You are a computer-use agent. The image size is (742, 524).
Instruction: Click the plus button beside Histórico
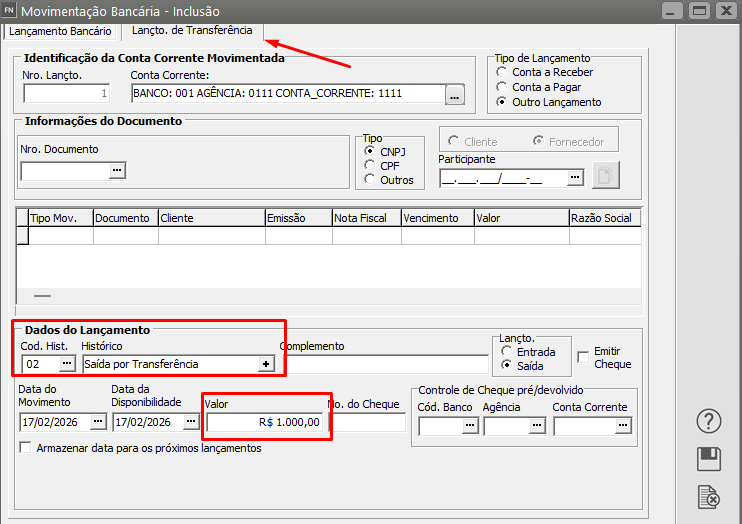266,364
